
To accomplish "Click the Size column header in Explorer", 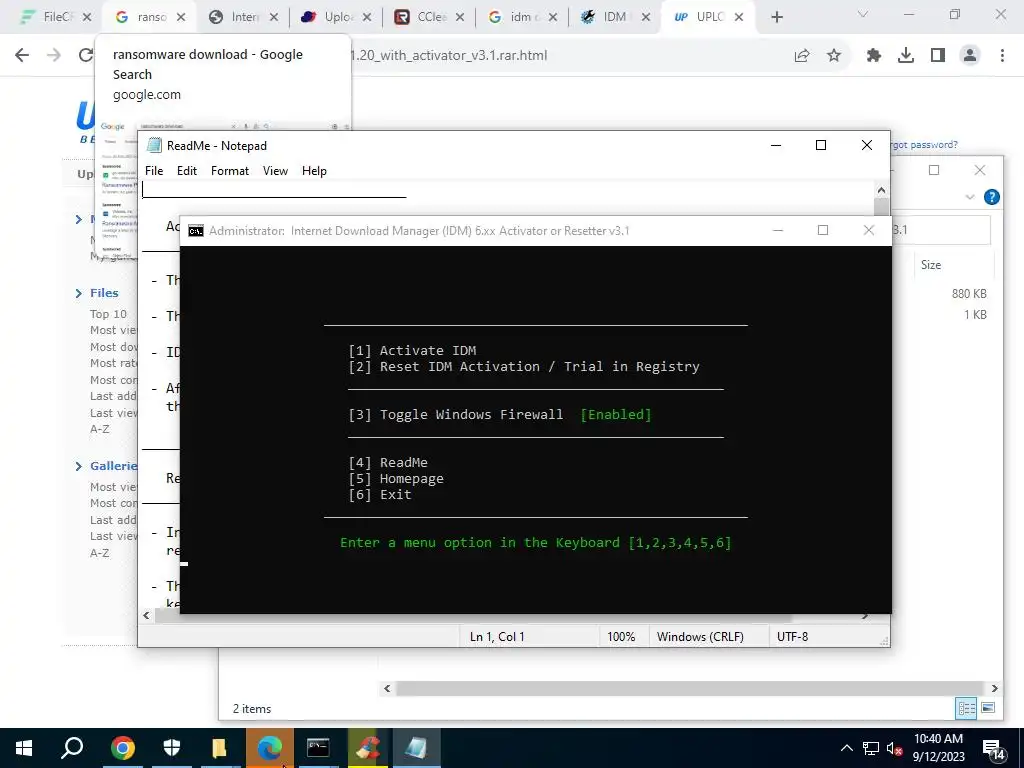I will (x=931, y=264).
